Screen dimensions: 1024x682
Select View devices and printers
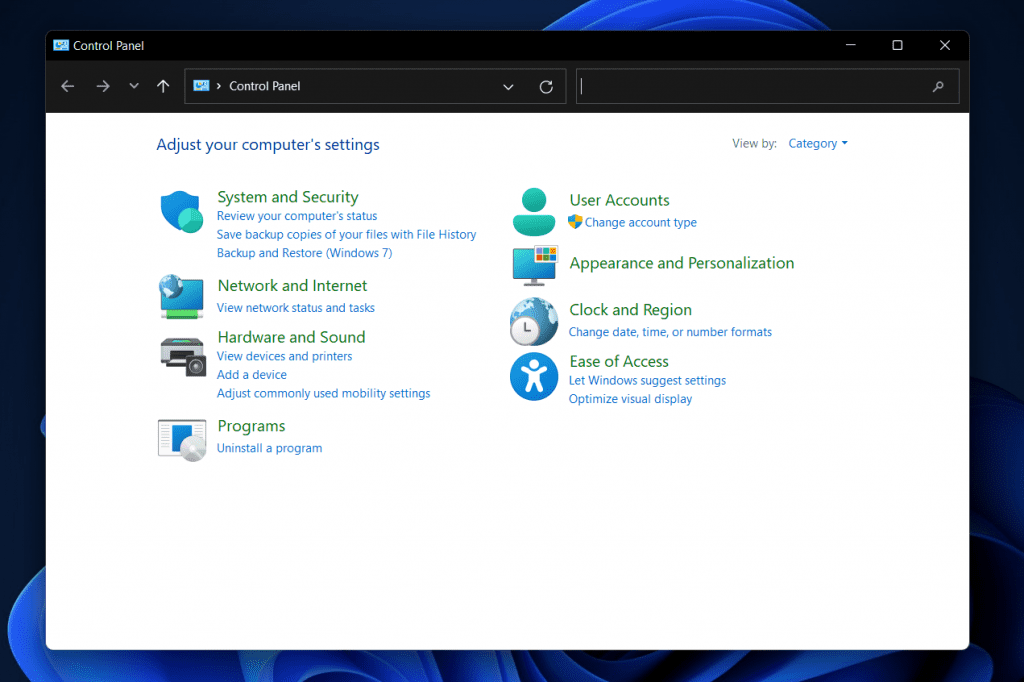click(x=284, y=356)
